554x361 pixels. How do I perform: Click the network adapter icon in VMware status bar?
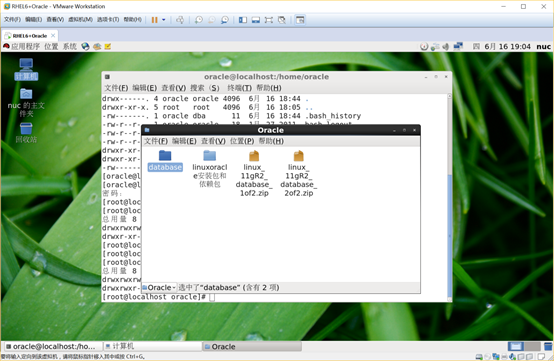pos(496,357)
